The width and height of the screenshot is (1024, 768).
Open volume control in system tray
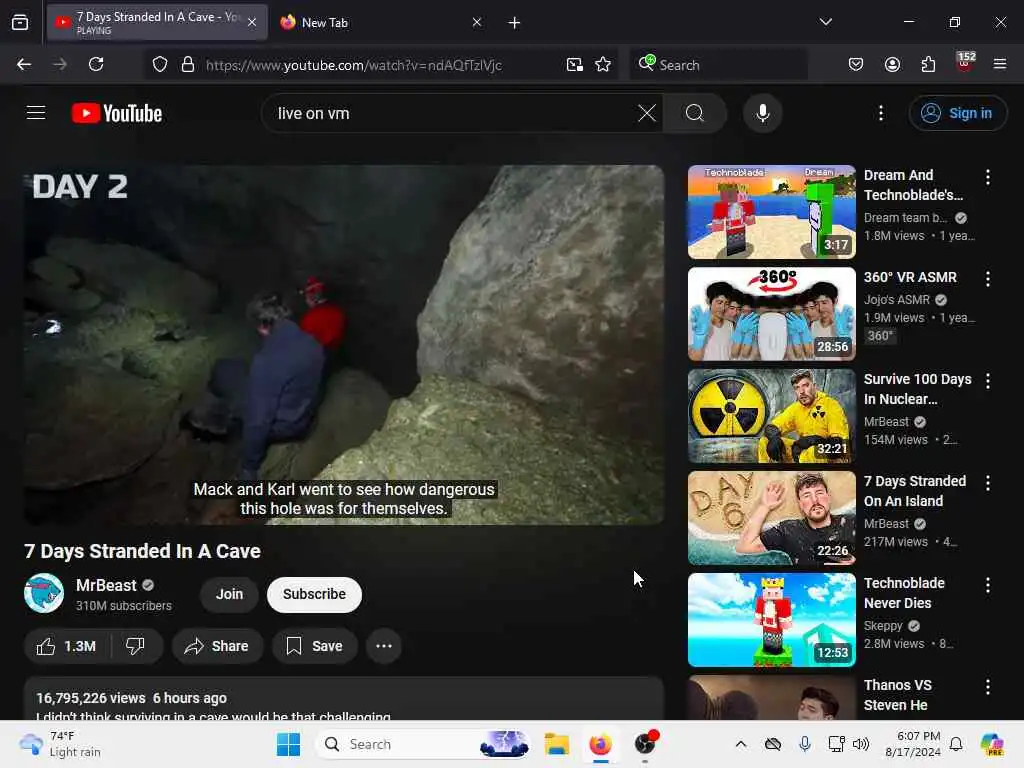861,744
